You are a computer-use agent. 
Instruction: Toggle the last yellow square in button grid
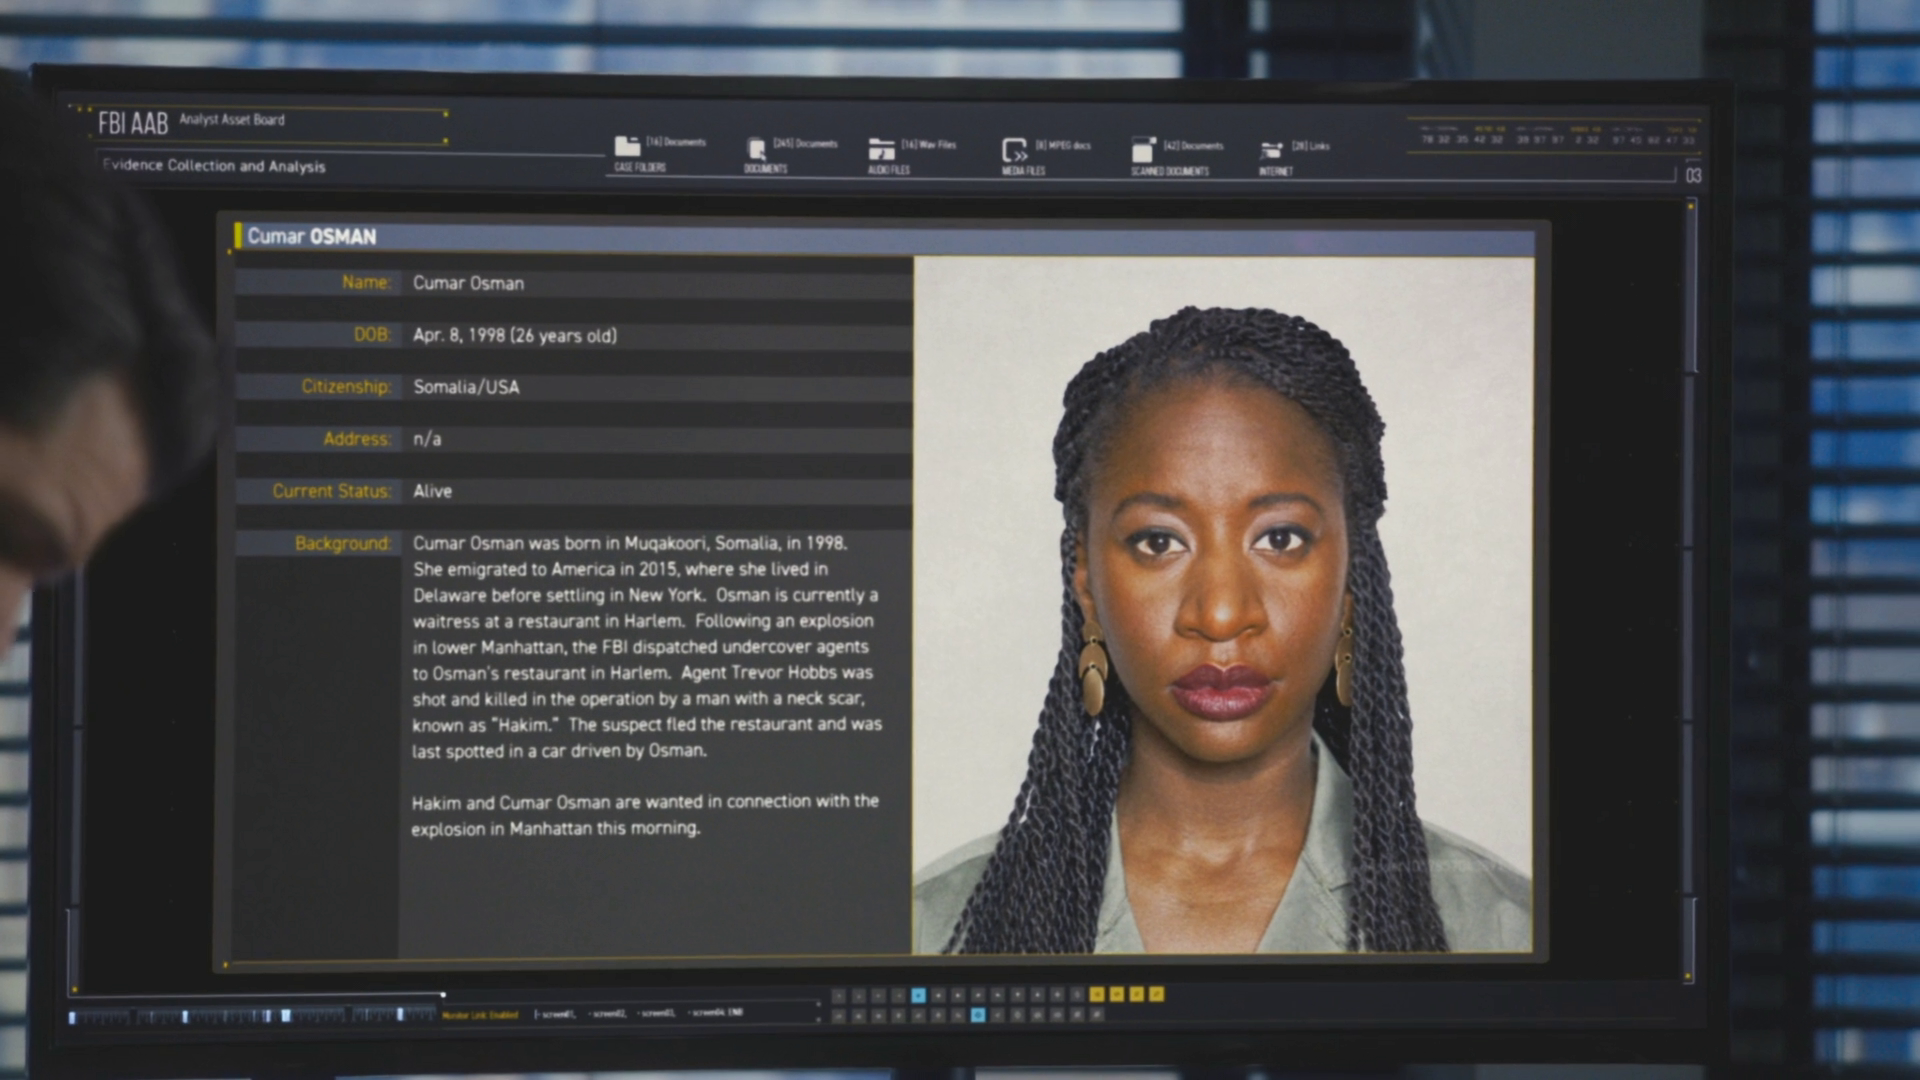[1157, 994]
